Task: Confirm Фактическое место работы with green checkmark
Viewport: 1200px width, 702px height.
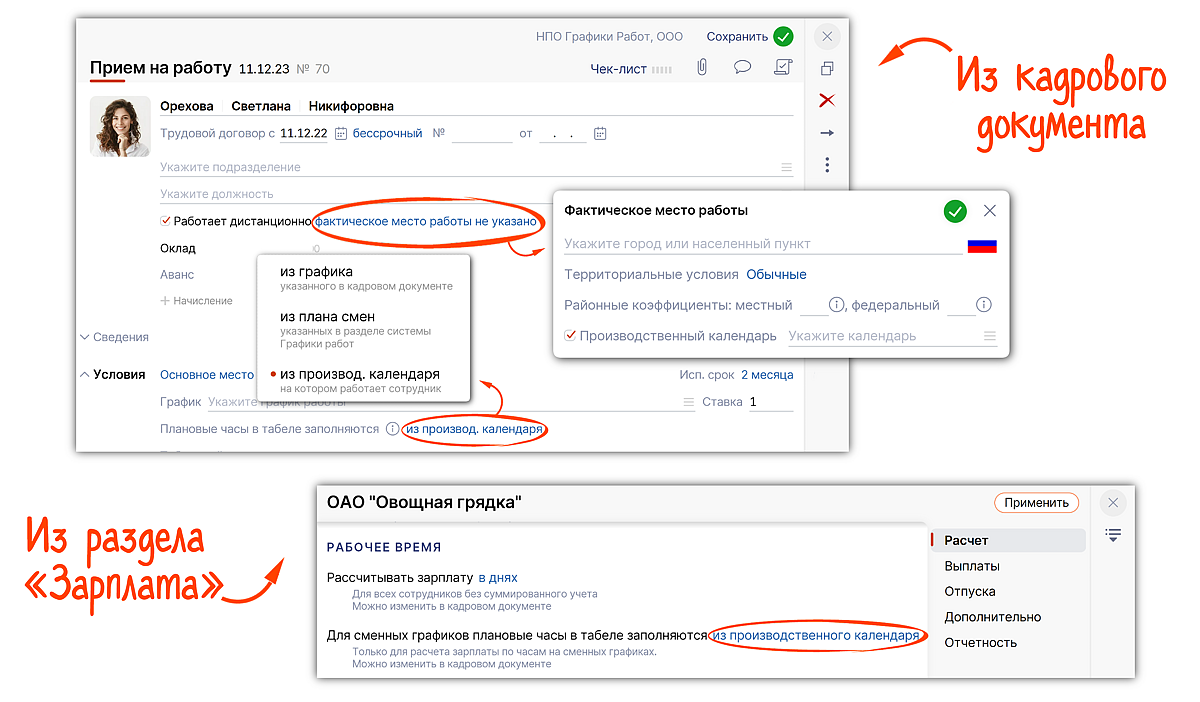Action: [955, 211]
